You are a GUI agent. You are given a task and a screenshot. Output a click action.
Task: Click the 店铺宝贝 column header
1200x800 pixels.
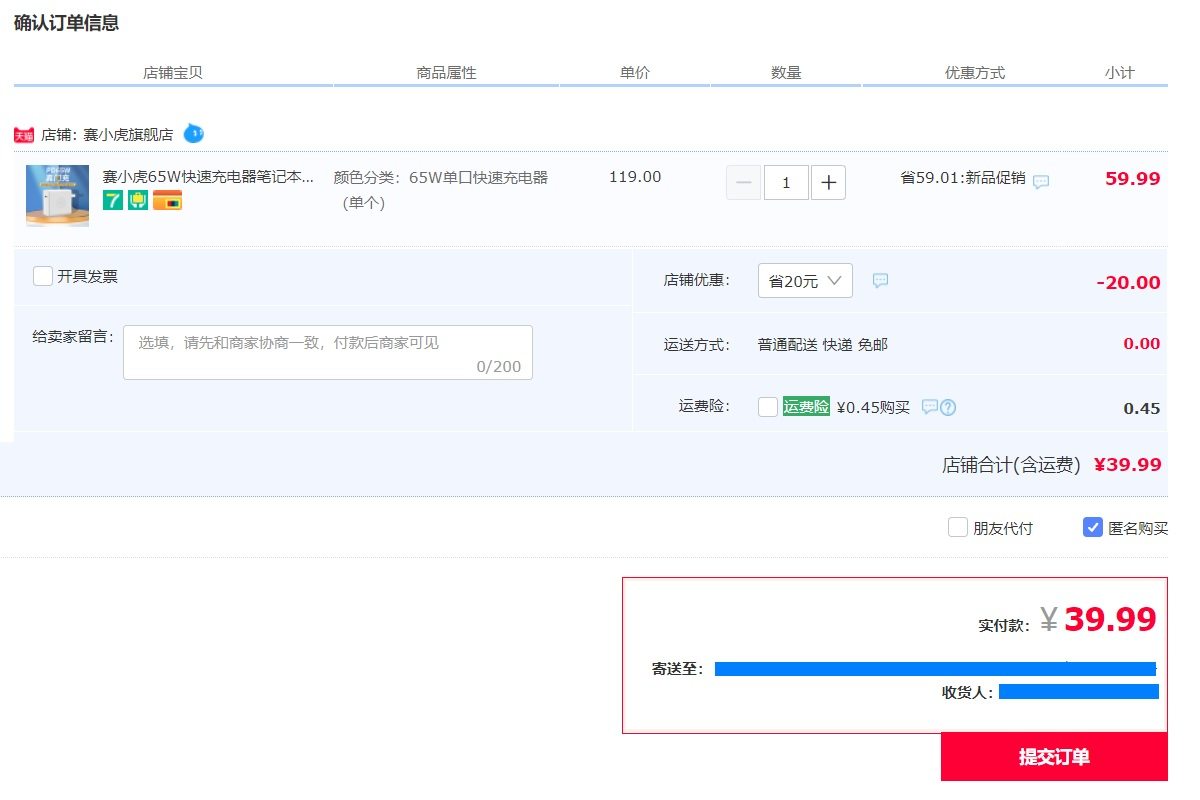pyautogui.click(x=173, y=73)
